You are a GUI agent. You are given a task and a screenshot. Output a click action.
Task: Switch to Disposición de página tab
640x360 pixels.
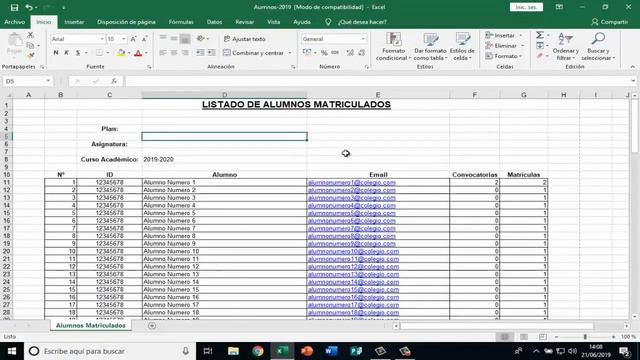click(x=126, y=22)
